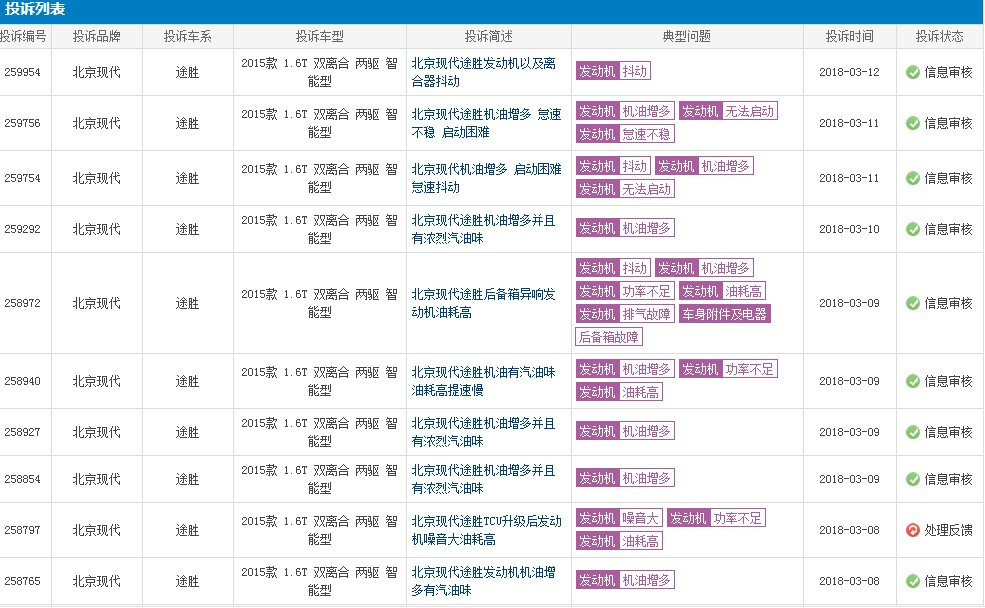Click complaint number 258797

(22, 530)
